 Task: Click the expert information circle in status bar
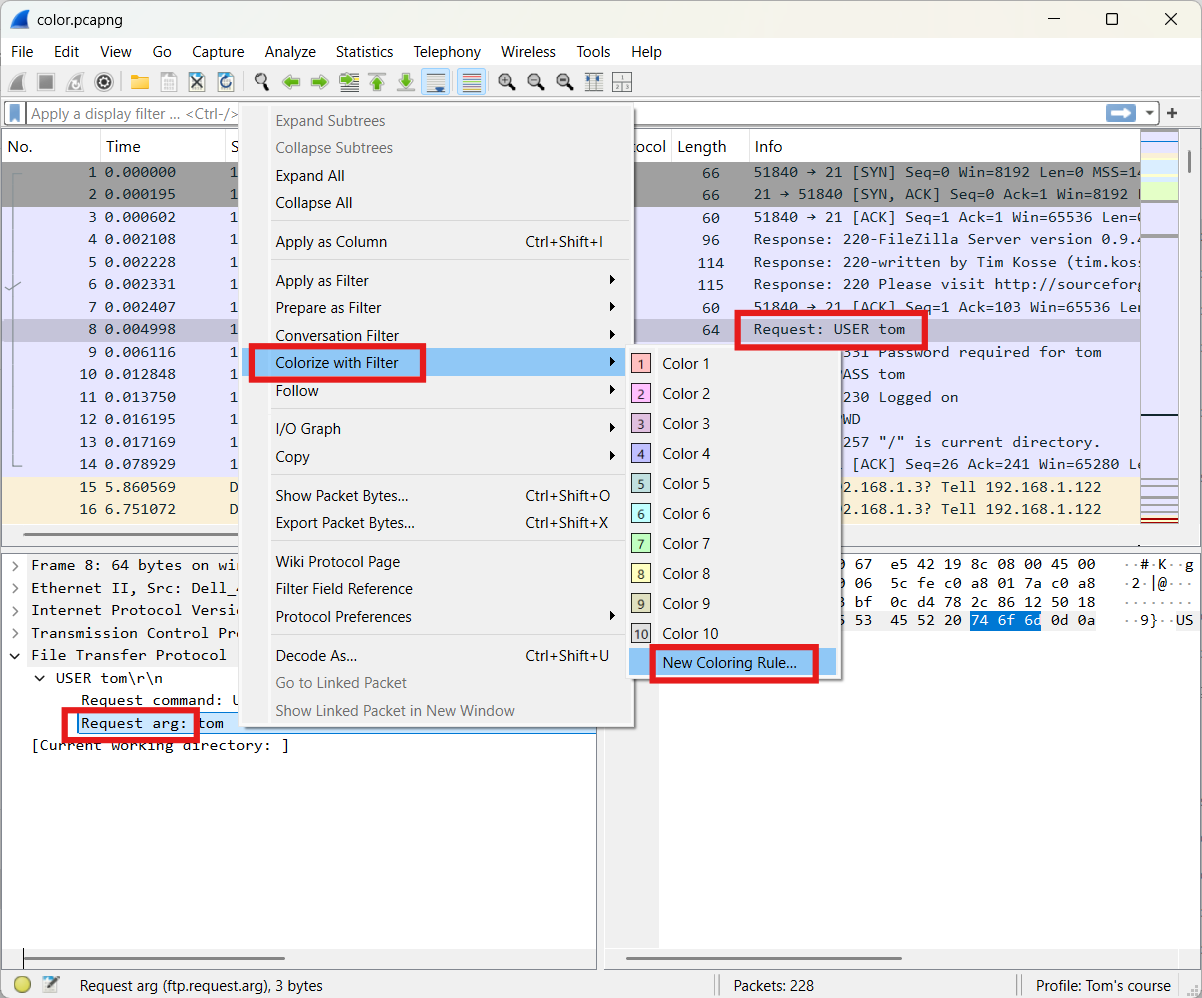coord(22,985)
